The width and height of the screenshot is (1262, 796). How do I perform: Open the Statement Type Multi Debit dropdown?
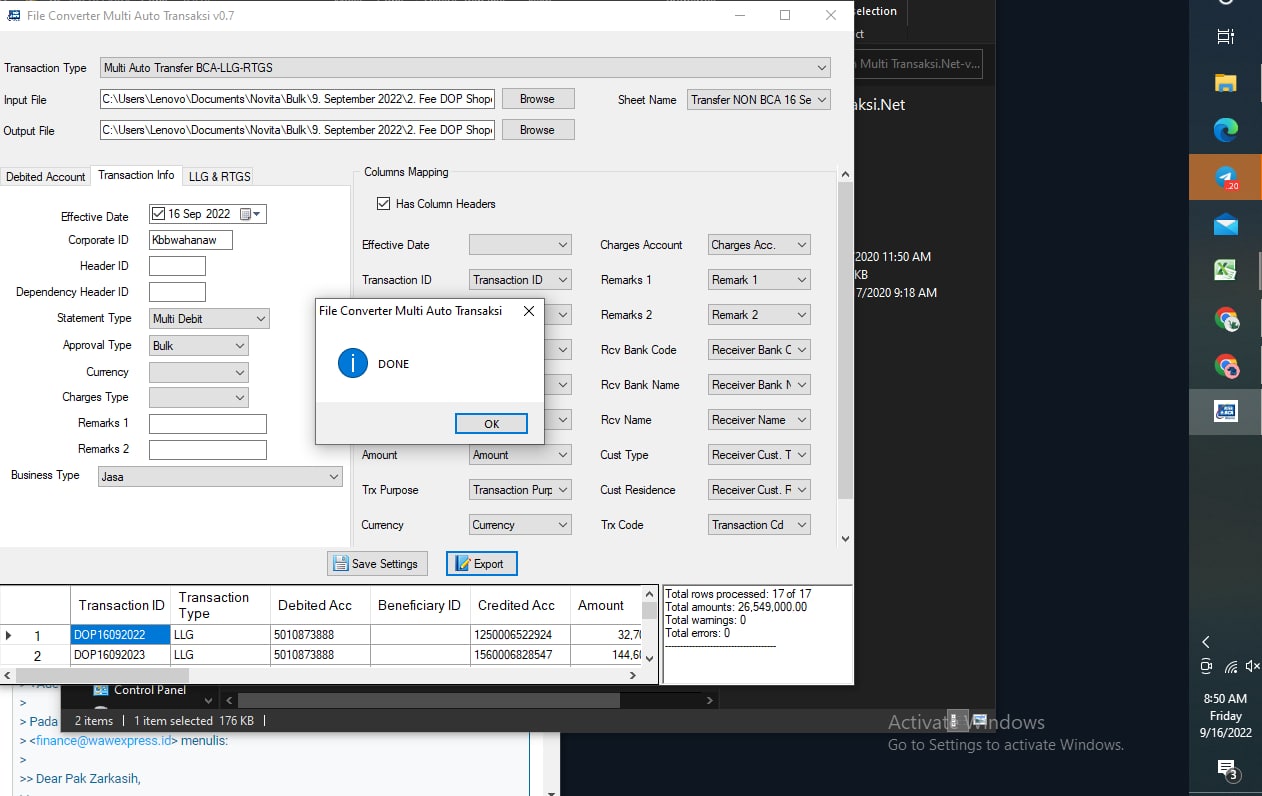209,319
